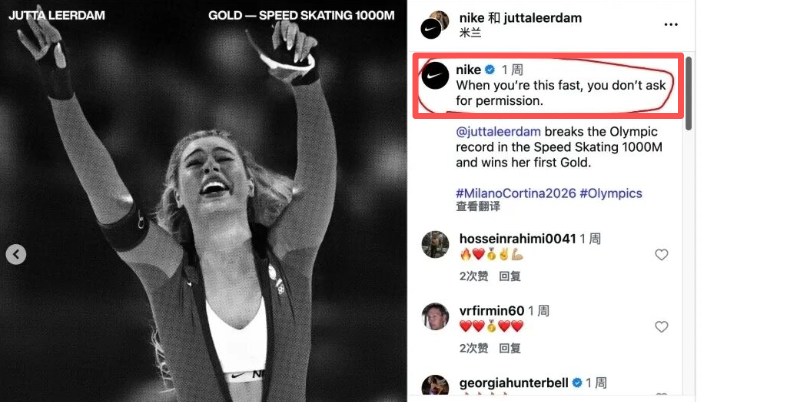Reply to vrfirmin60's comment using 回复
Screen dimensions: 792x402
(x=510, y=348)
